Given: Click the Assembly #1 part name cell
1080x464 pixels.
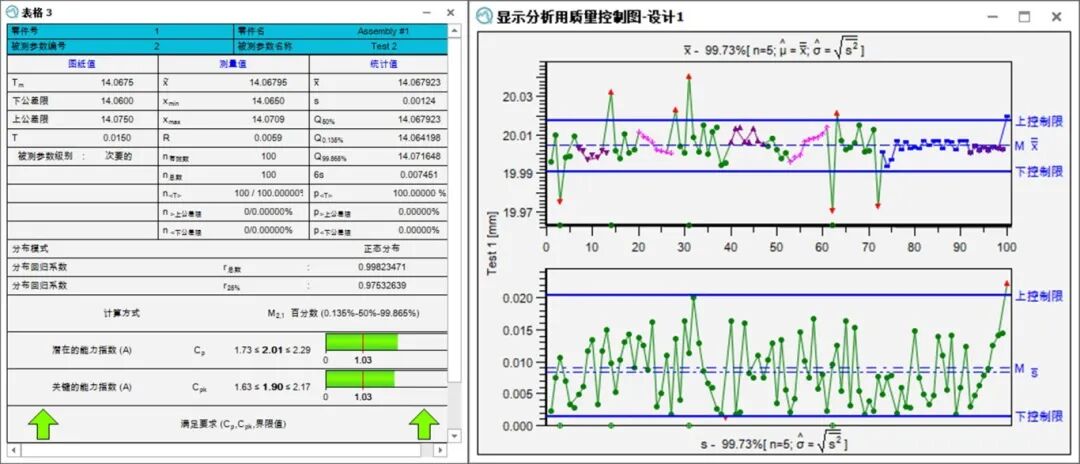Looking at the screenshot, I should (384, 32).
